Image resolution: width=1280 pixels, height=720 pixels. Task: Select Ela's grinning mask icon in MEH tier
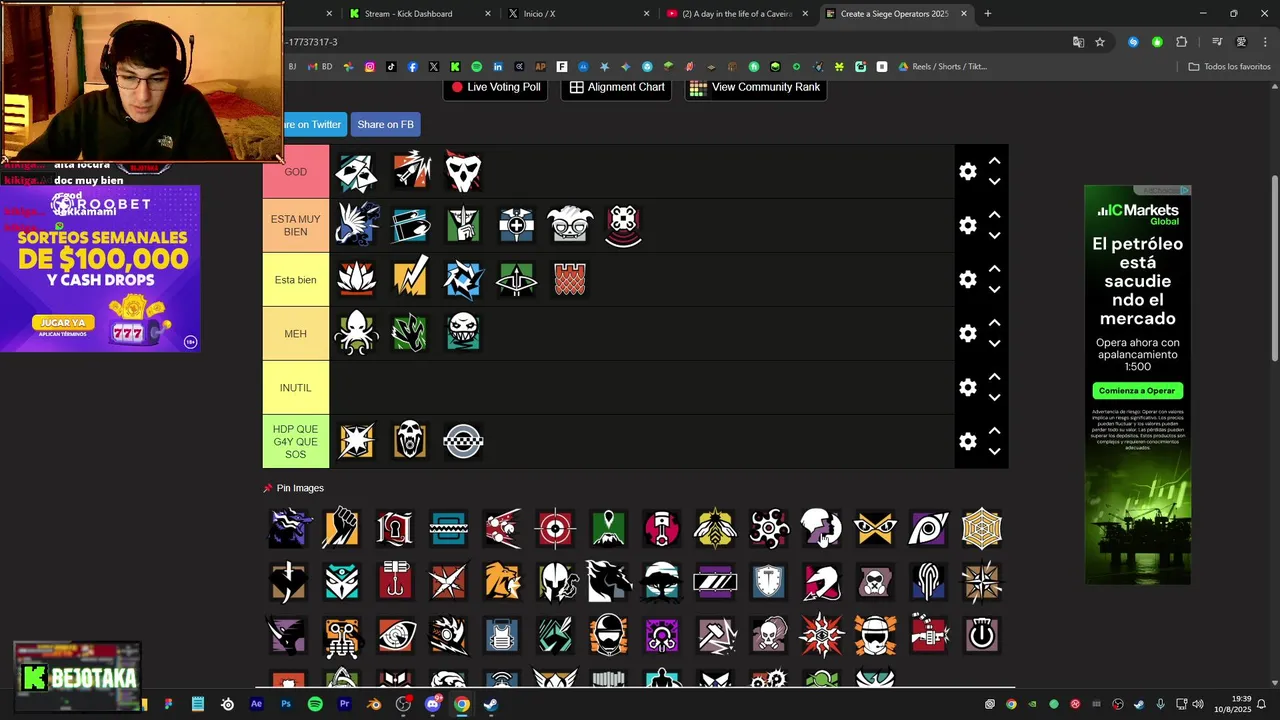[x=463, y=333]
